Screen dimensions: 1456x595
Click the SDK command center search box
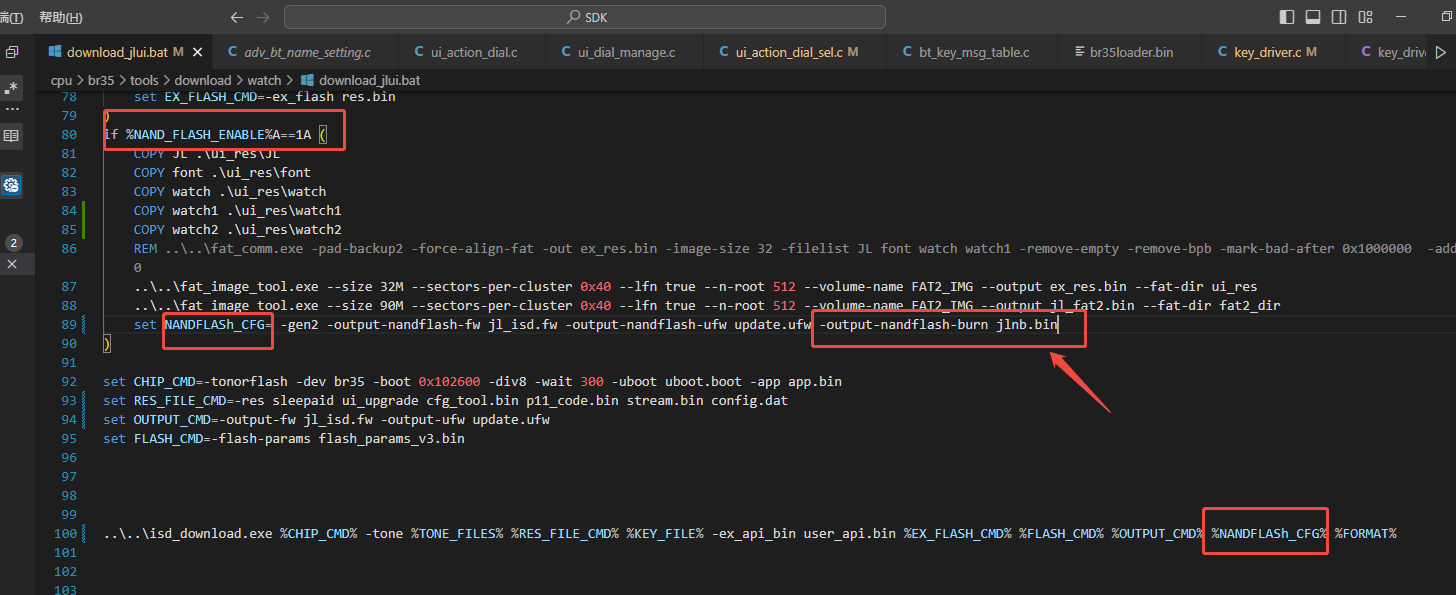click(585, 17)
